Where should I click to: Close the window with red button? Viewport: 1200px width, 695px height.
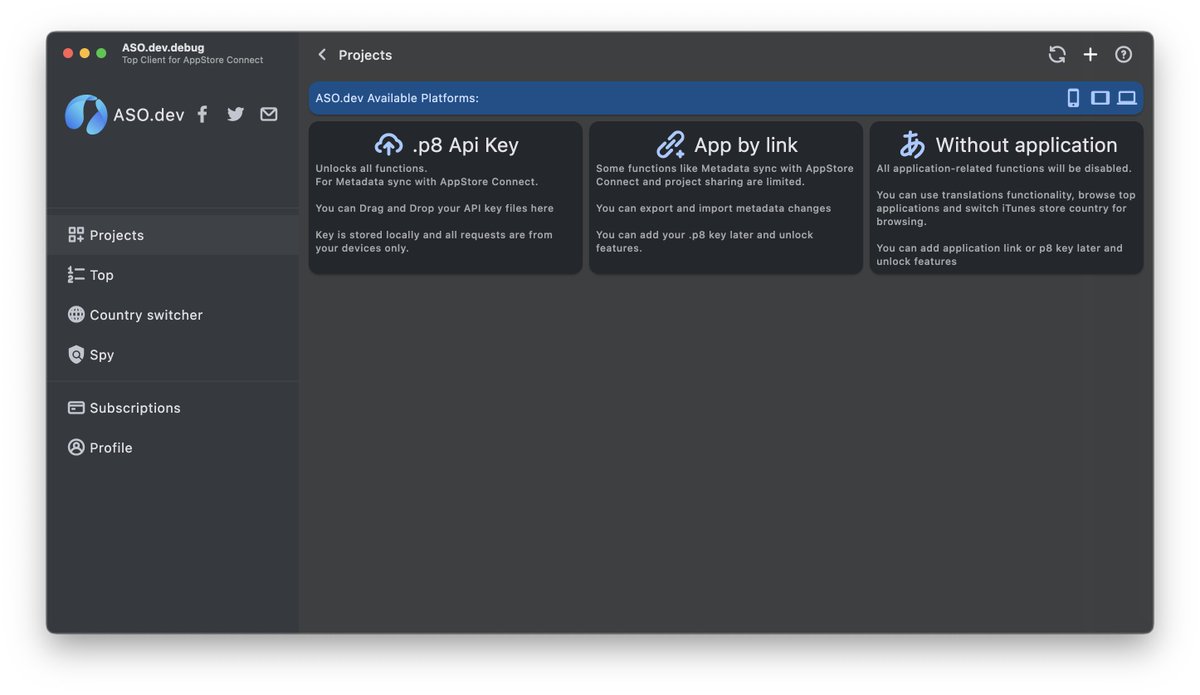[x=68, y=53]
